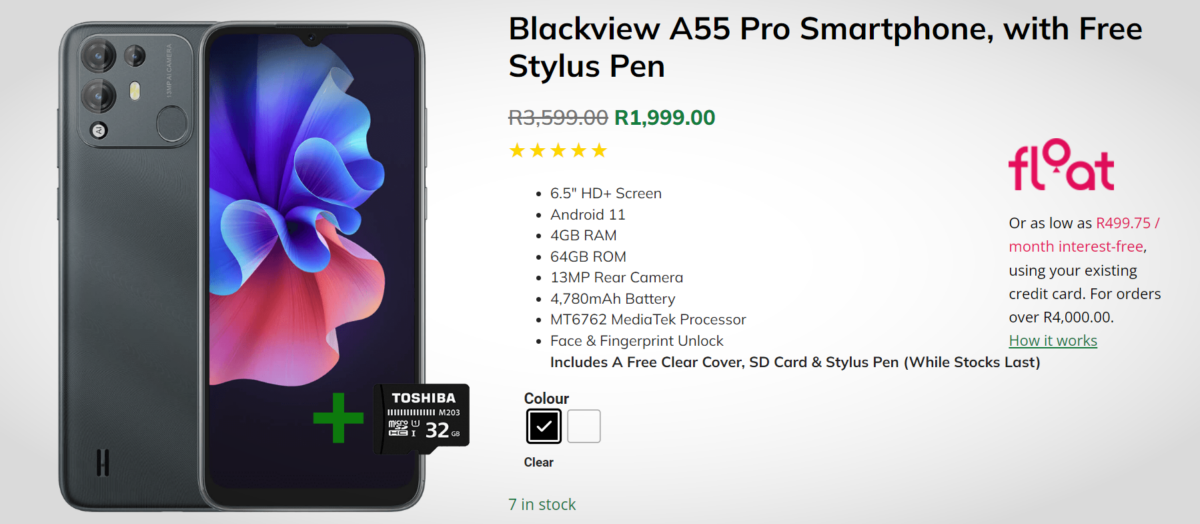Click the free cover and stylus notice
This screenshot has height=524, width=1200.
tap(795, 362)
